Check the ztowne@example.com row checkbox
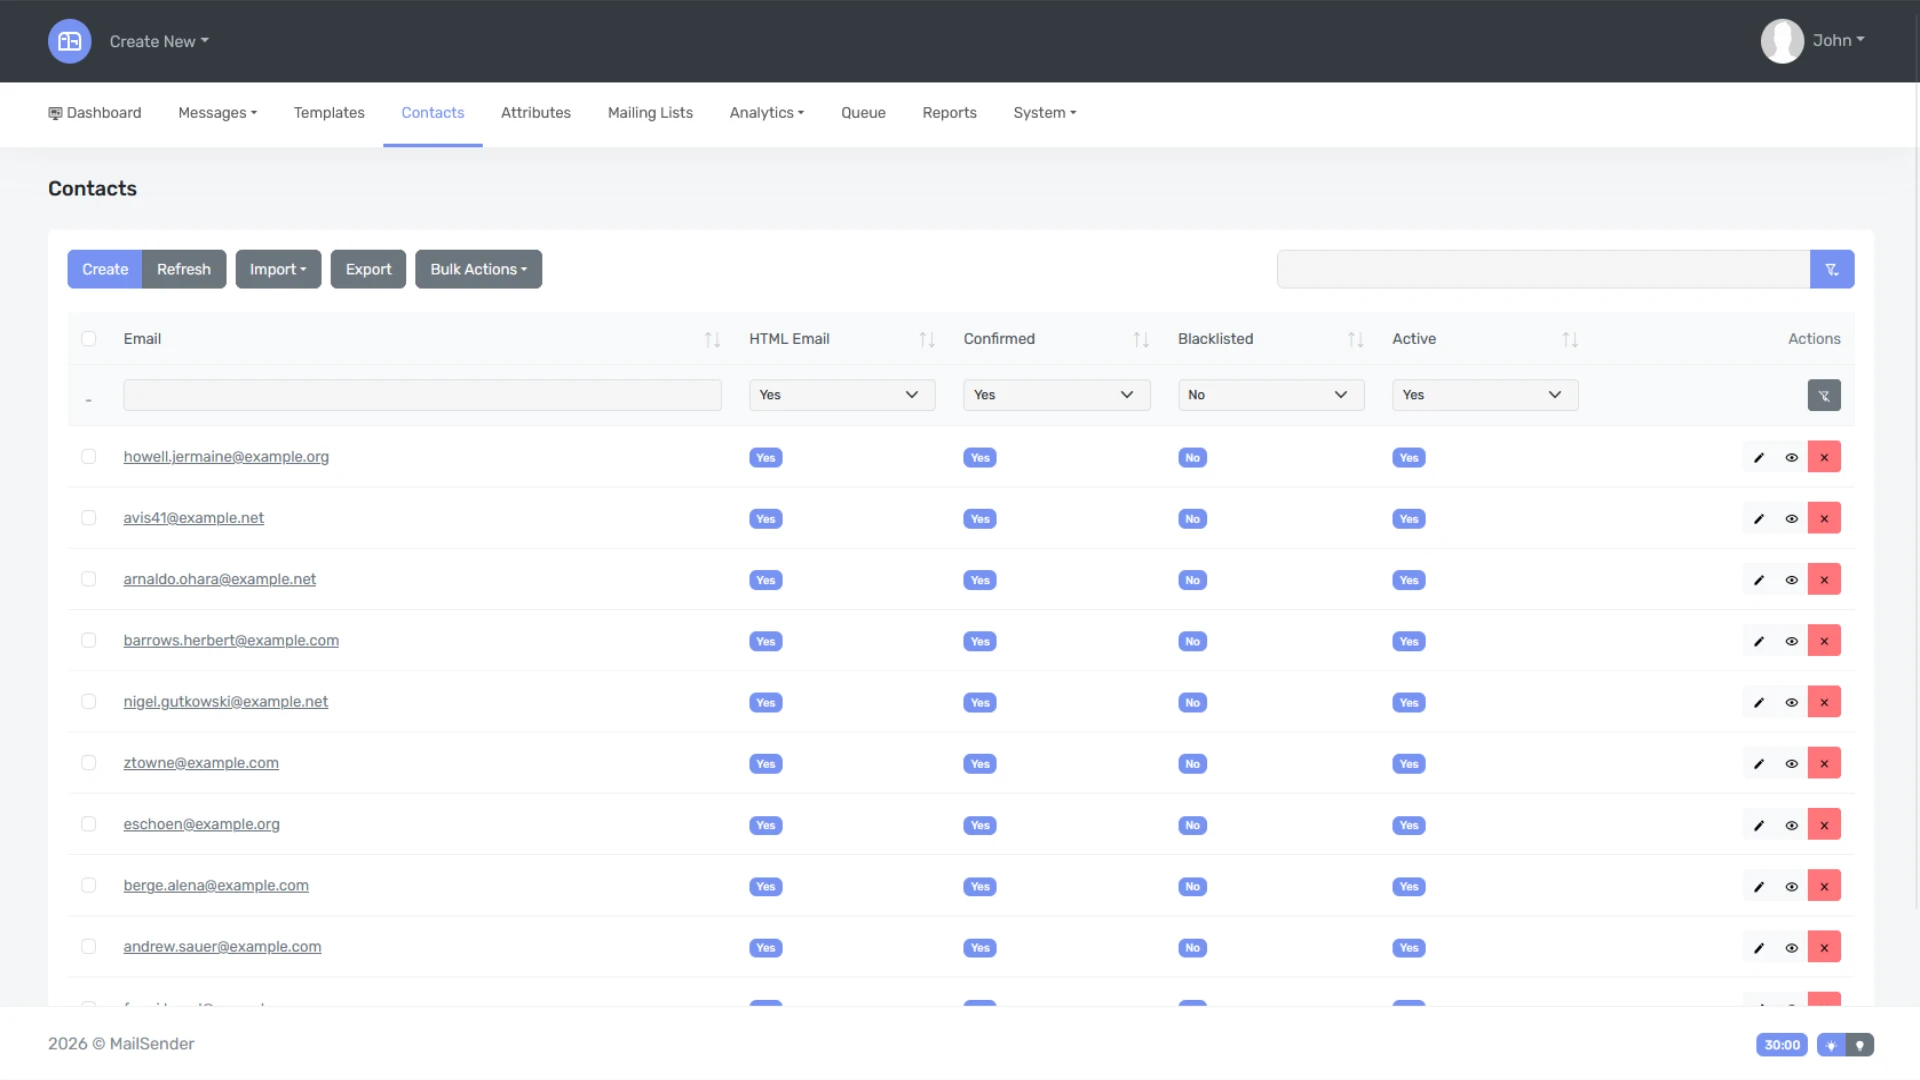The image size is (1920, 1080). [89, 763]
